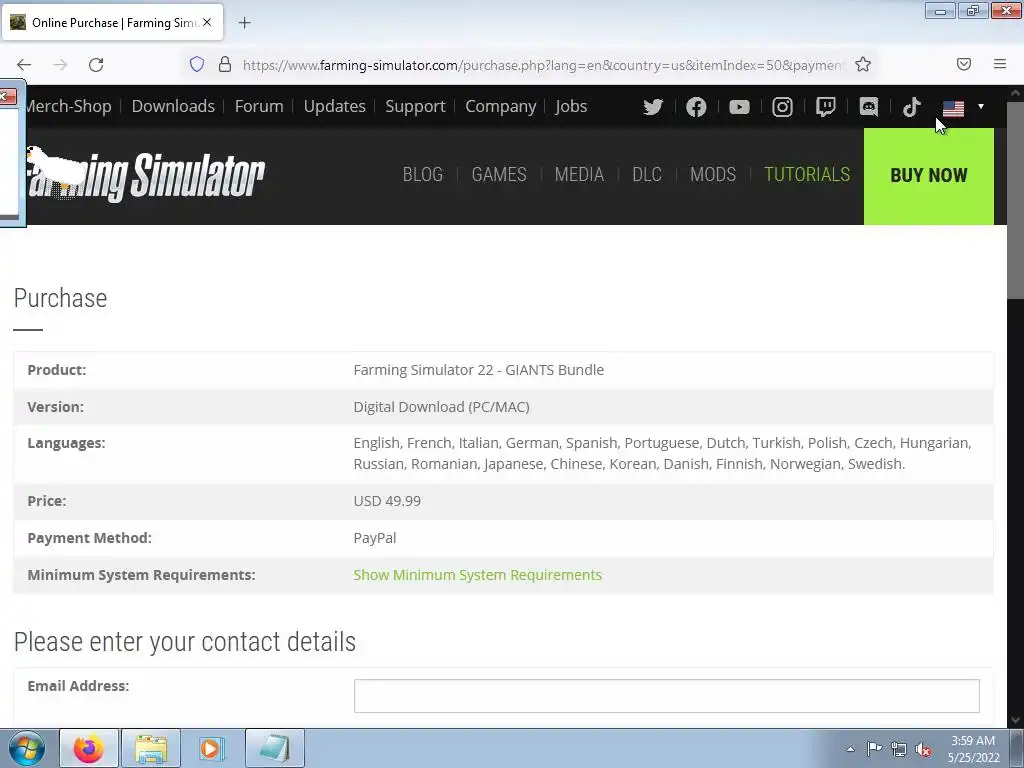1024x768 pixels.
Task: Click 'Farming Simulator 22 - GIANTS Bundle' text
Action: (479, 370)
